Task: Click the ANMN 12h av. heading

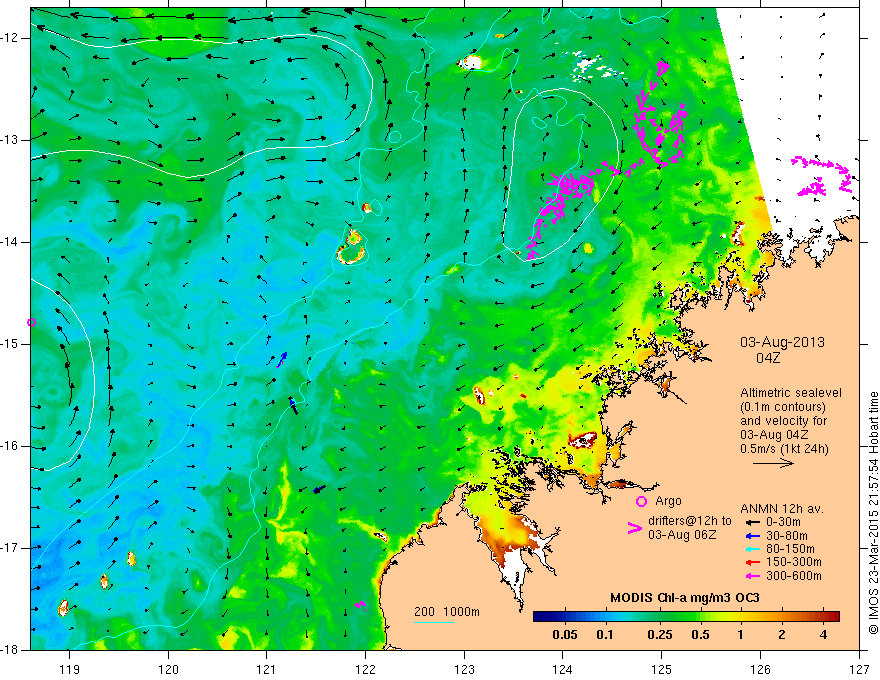Action: (x=782, y=509)
